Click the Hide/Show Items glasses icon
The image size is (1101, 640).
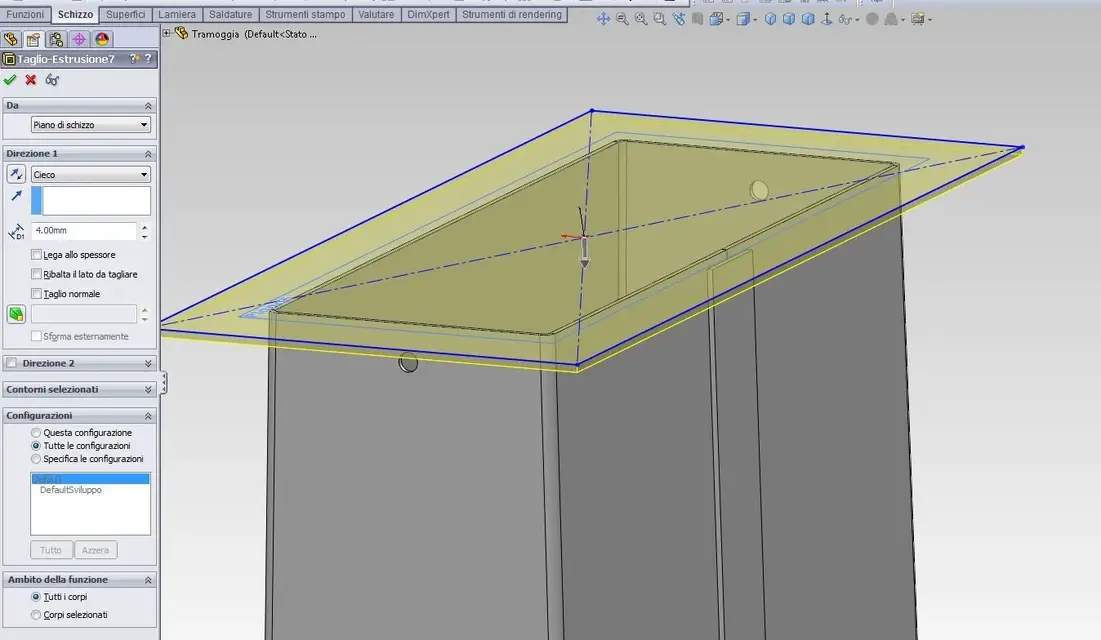coord(845,19)
